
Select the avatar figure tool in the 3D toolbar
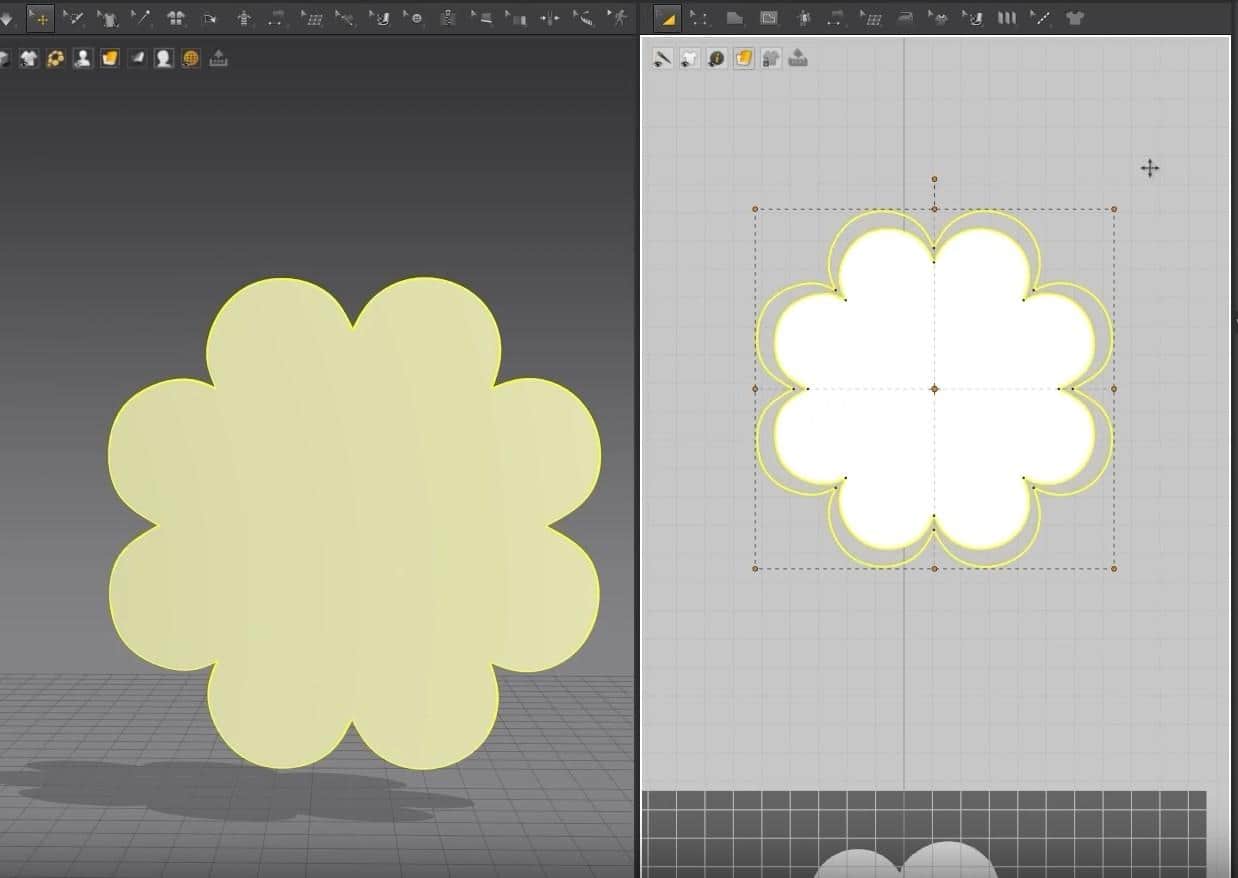(x=244, y=18)
